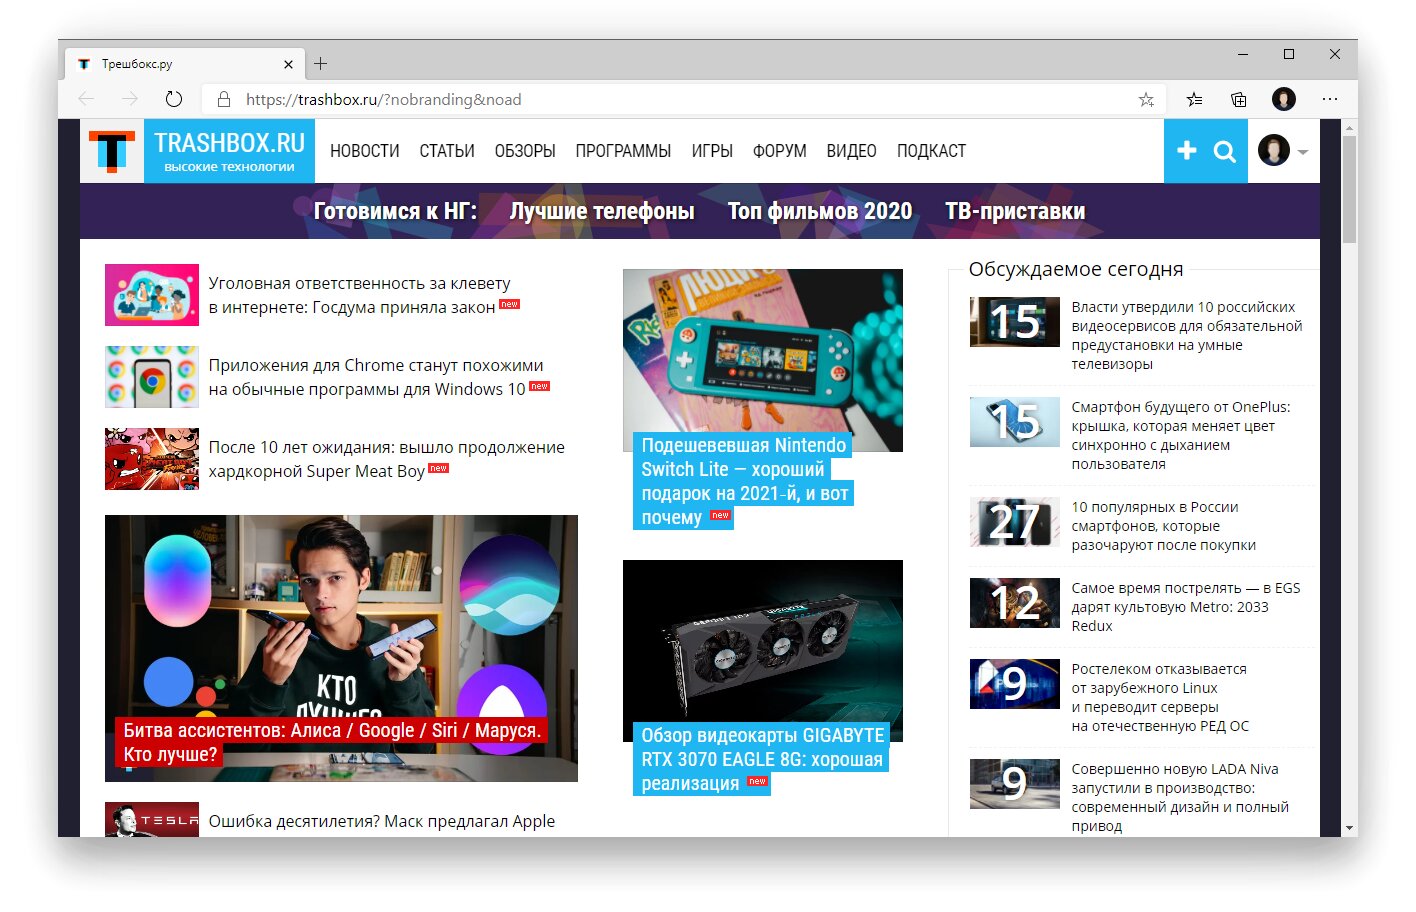Viewport: 1416px width, 912px height.
Task: Click the Chrome logo article thumbnail
Action: (152, 377)
